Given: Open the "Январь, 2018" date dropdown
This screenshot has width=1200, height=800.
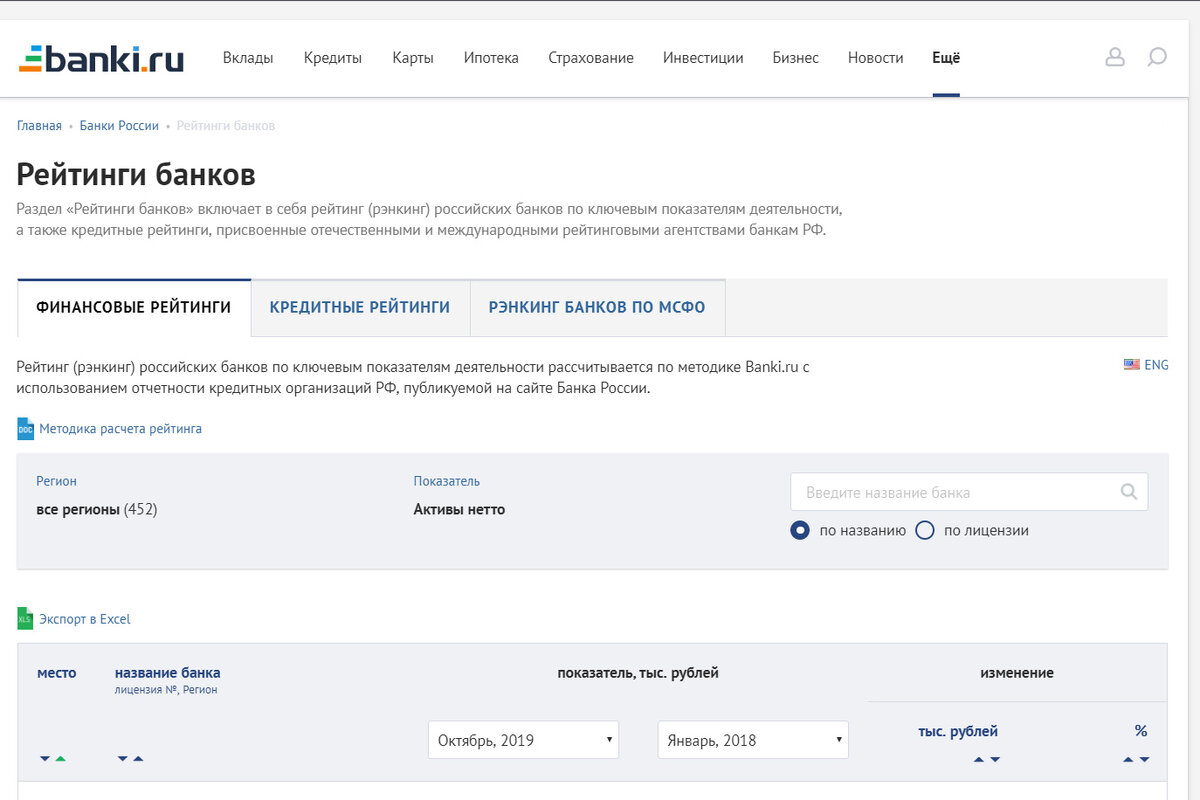Looking at the screenshot, I should click(x=753, y=740).
